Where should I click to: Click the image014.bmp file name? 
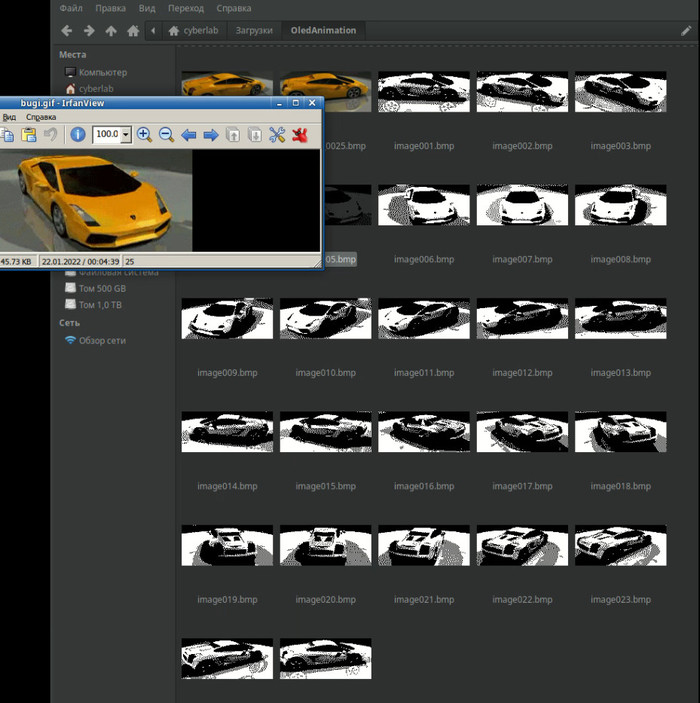pyautogui.click(x=227, y=486)
